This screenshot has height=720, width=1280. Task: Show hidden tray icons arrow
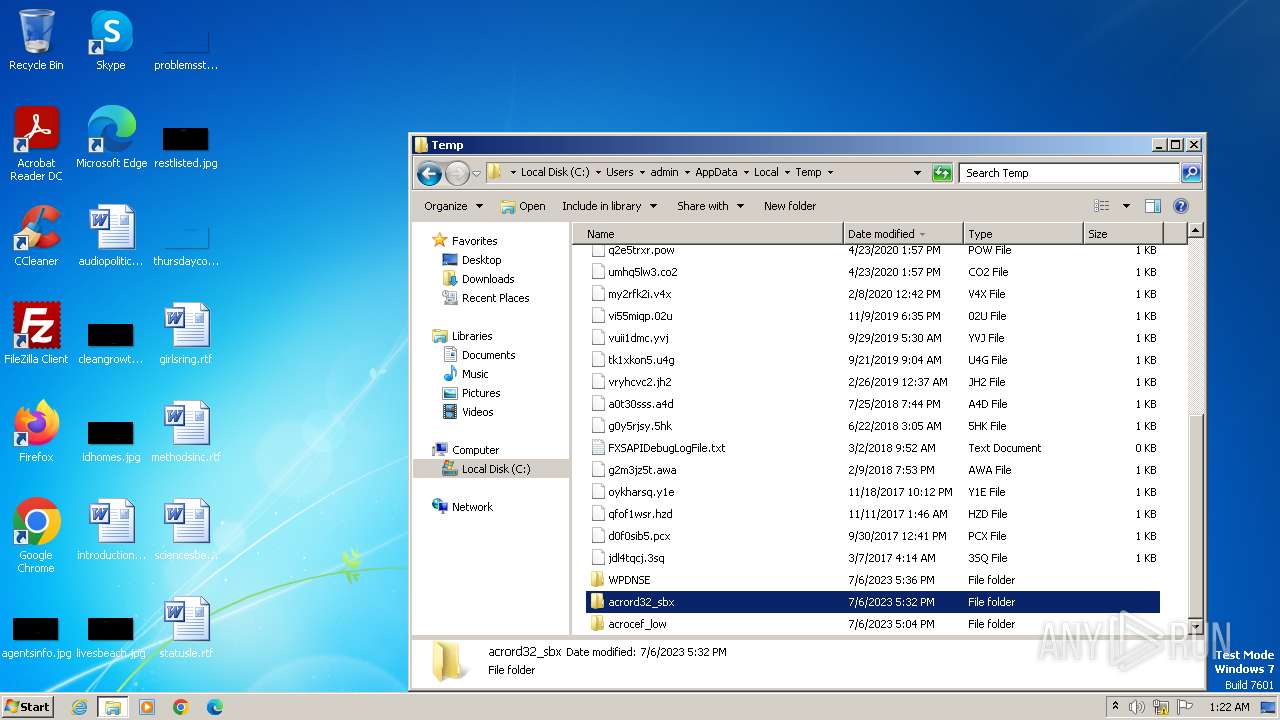click(x=1116, y=707)
